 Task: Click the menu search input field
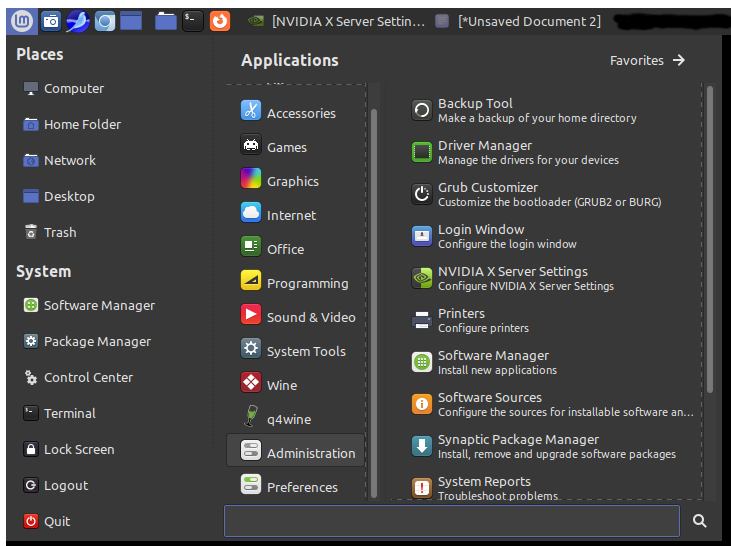point(452,521)
